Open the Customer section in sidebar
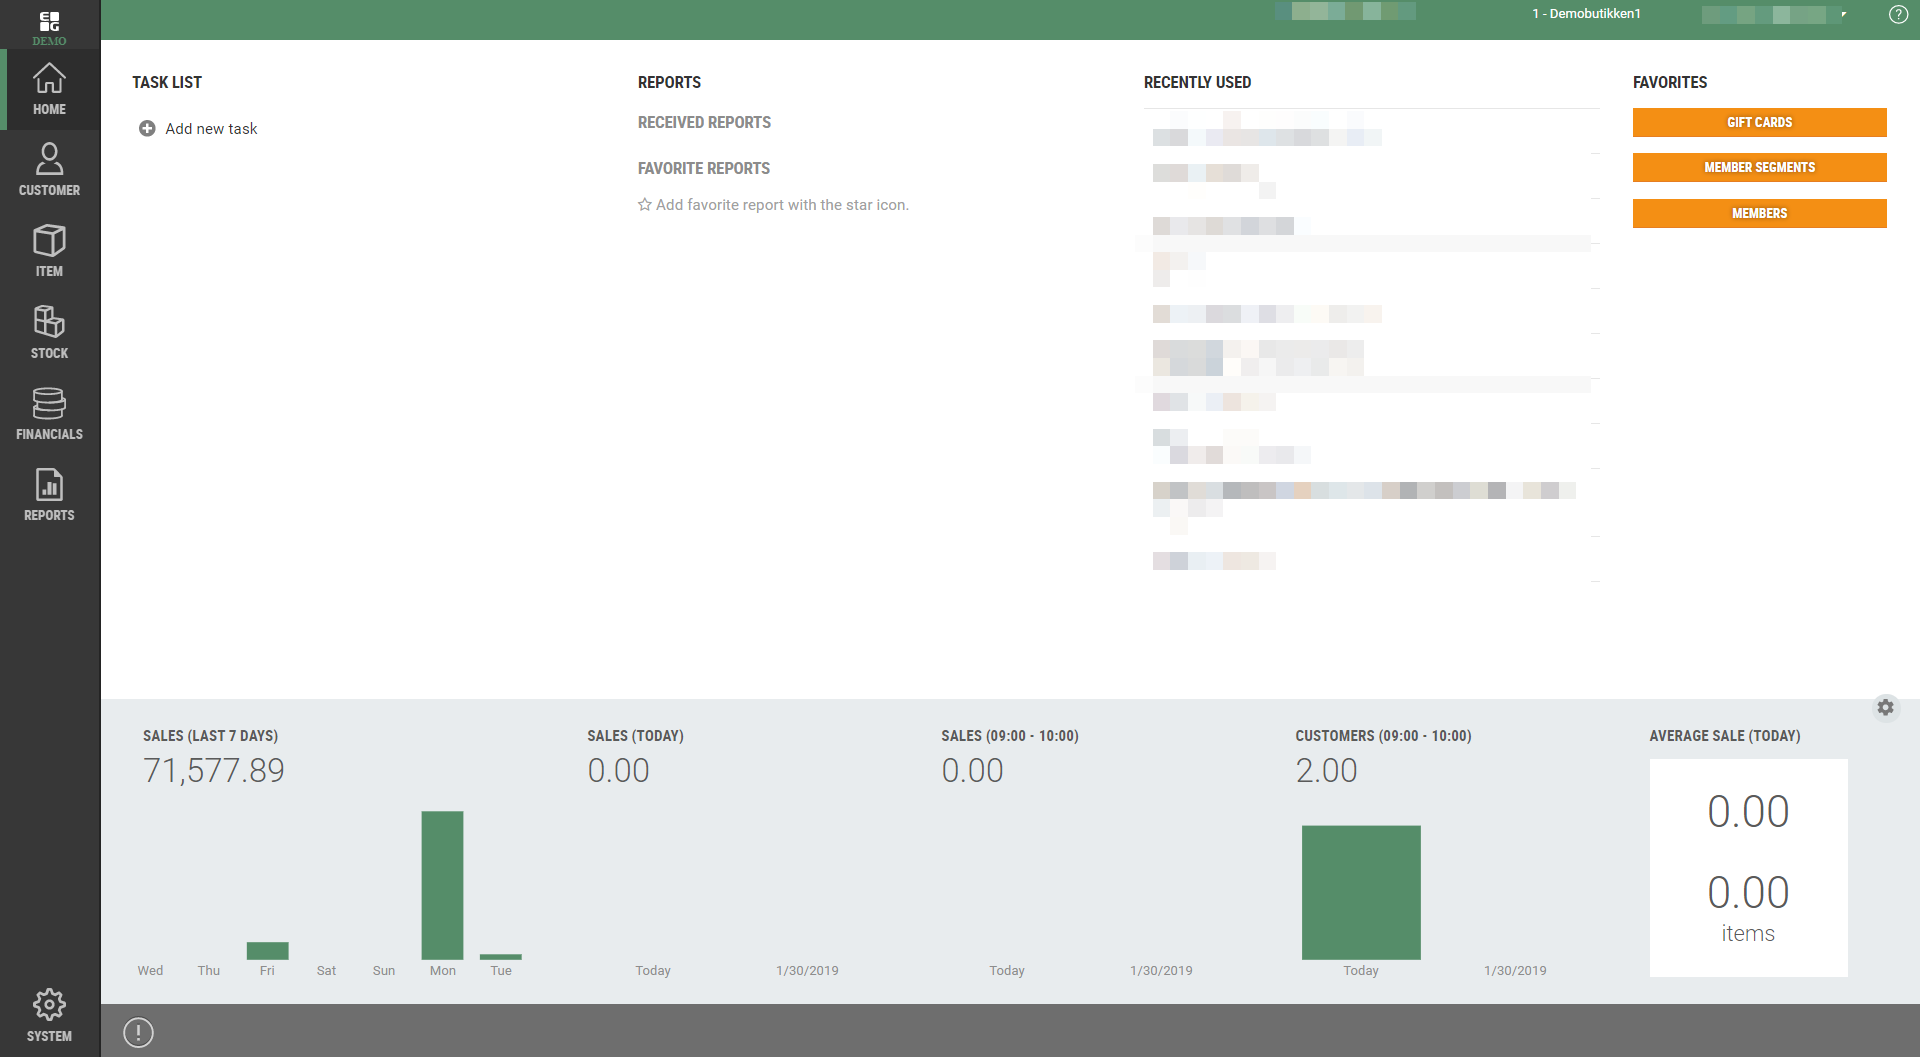 (49, 169)
